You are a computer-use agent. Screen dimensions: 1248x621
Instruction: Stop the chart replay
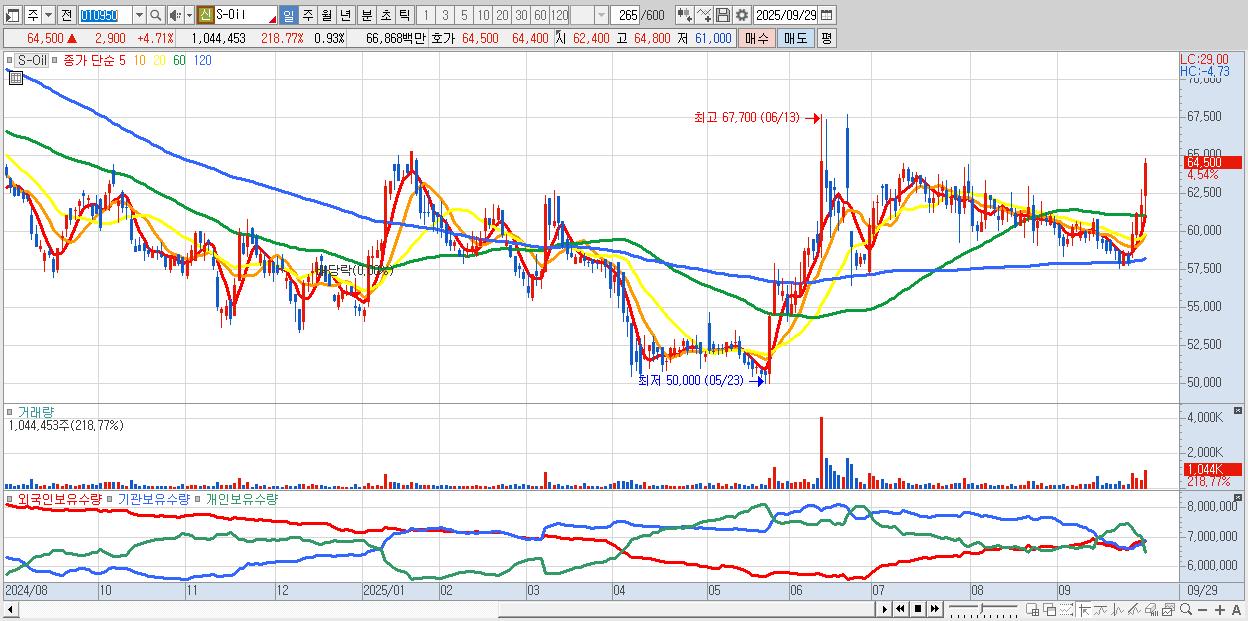click(917, 609)
